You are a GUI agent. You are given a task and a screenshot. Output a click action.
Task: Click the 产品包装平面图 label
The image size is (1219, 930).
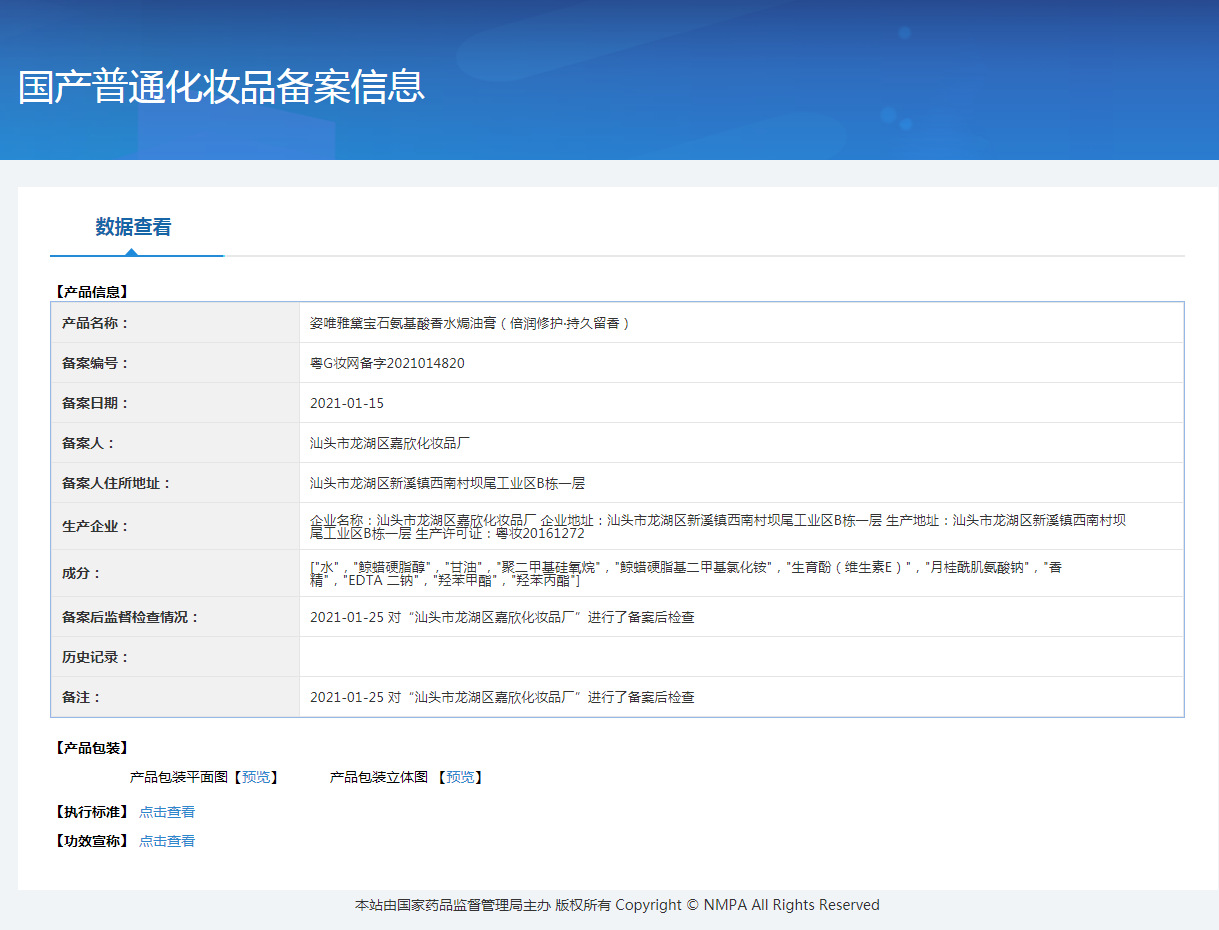click(179, 777)
